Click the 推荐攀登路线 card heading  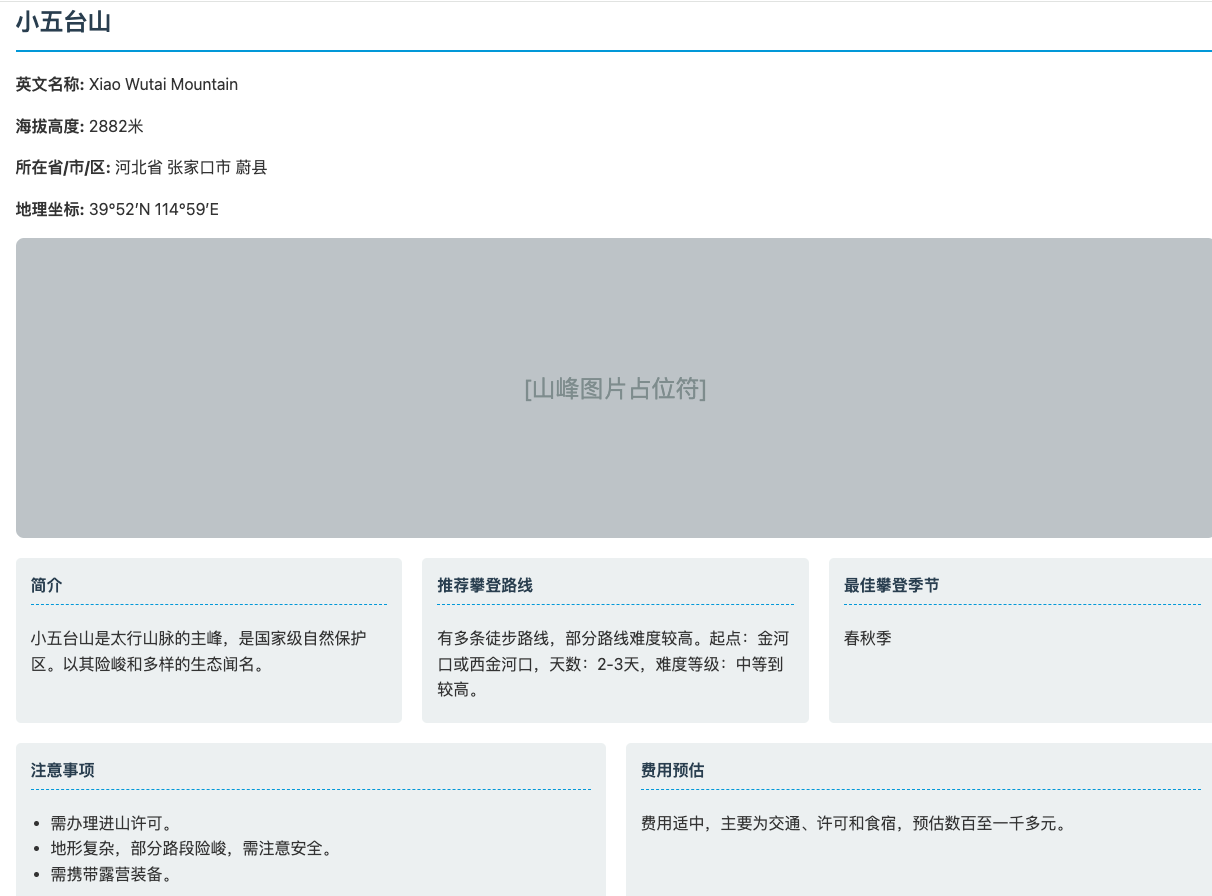pos(485,585)
